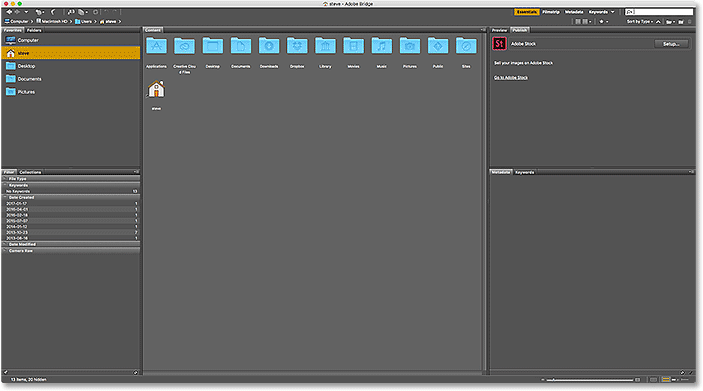
Task: Go forward with the forward arrow
Action: [x=17, y=12]
